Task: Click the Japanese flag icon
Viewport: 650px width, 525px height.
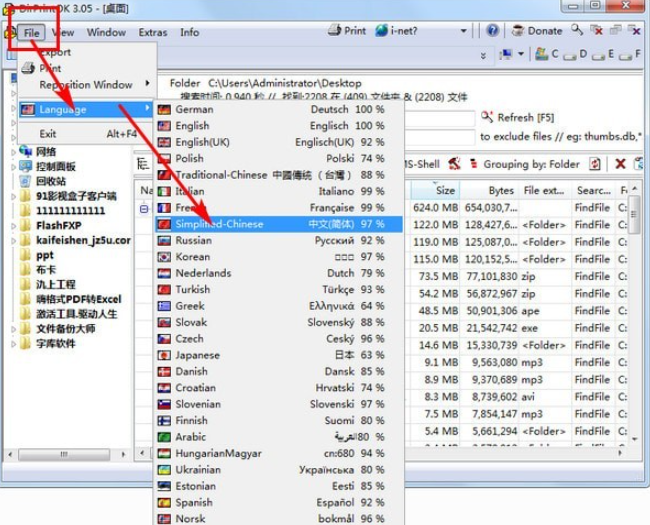Action: pyautogui.click(x=164, y=355)
